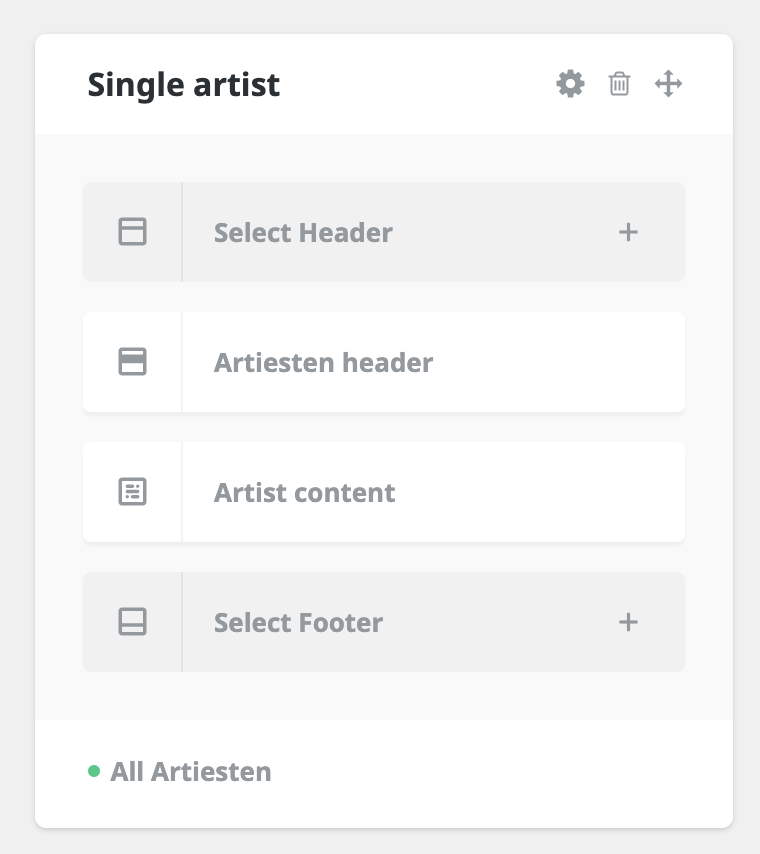Image resolution: width=760 pixels, height=854 pixels.
Task: Open the Select Footer slot label
Action: pos(298,623)
